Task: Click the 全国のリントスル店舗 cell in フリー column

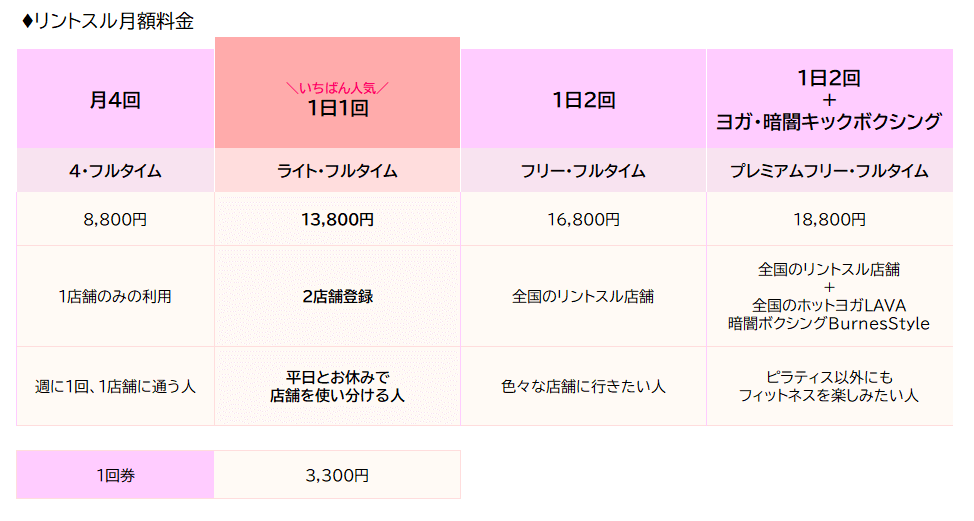Action: click(583, 296)
